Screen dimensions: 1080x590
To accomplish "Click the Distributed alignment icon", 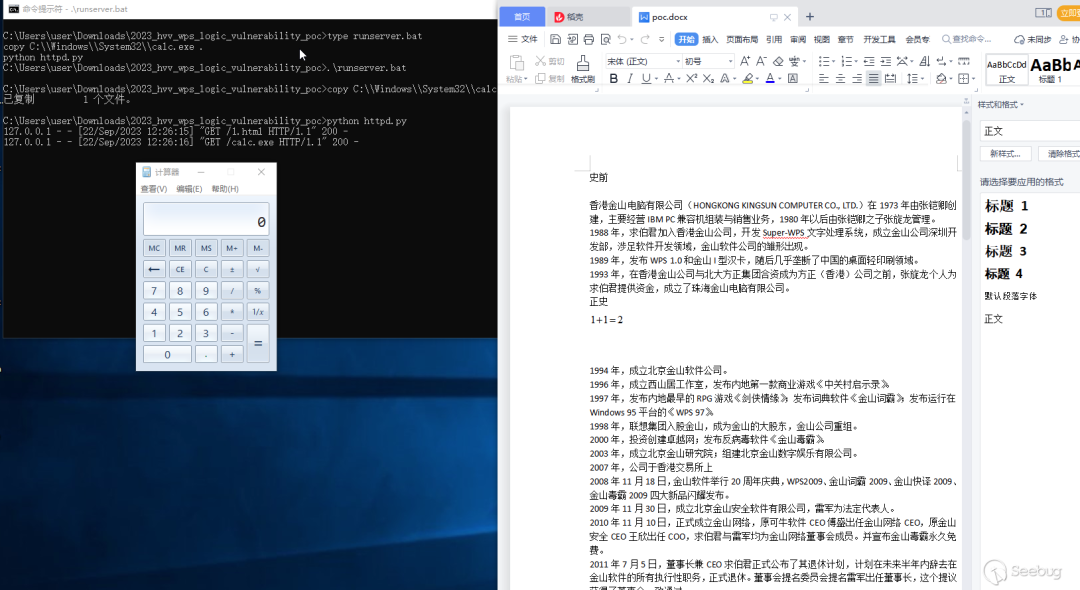I will [x=890, y=79].
